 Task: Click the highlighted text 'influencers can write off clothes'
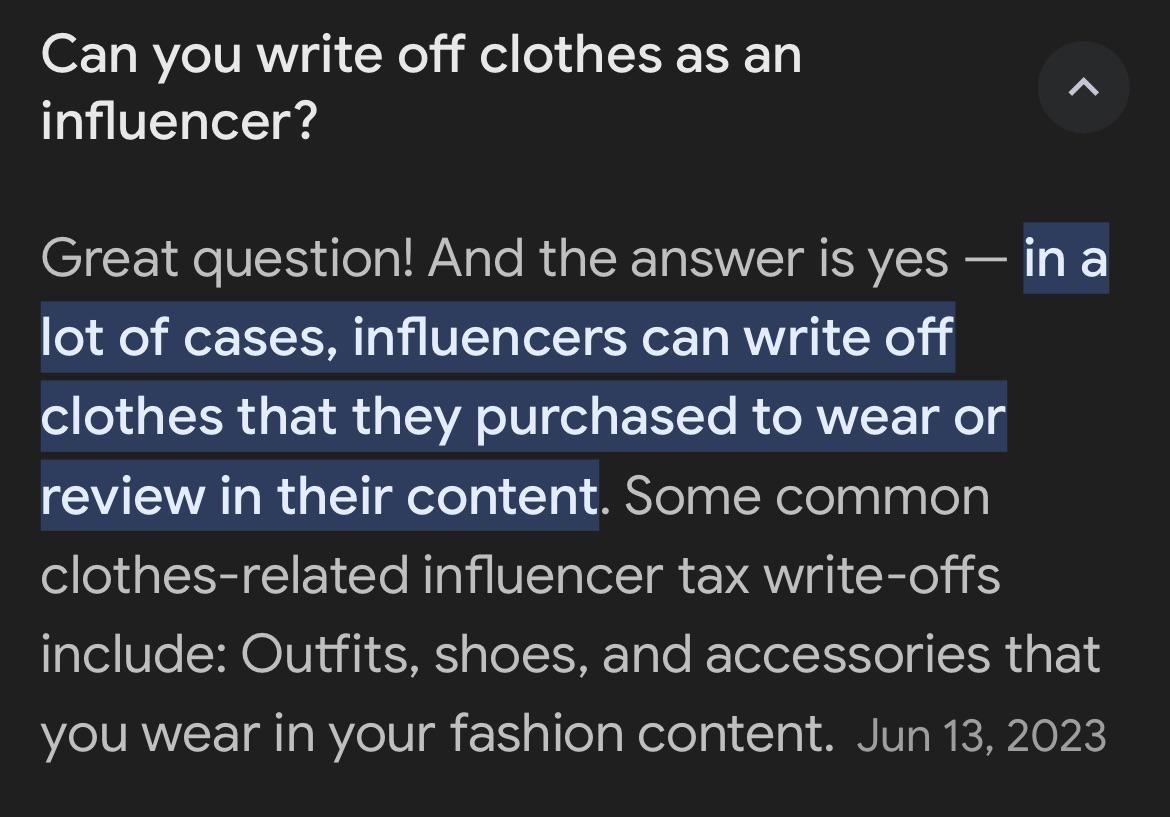pyautogui.click(x=650, y=338)
